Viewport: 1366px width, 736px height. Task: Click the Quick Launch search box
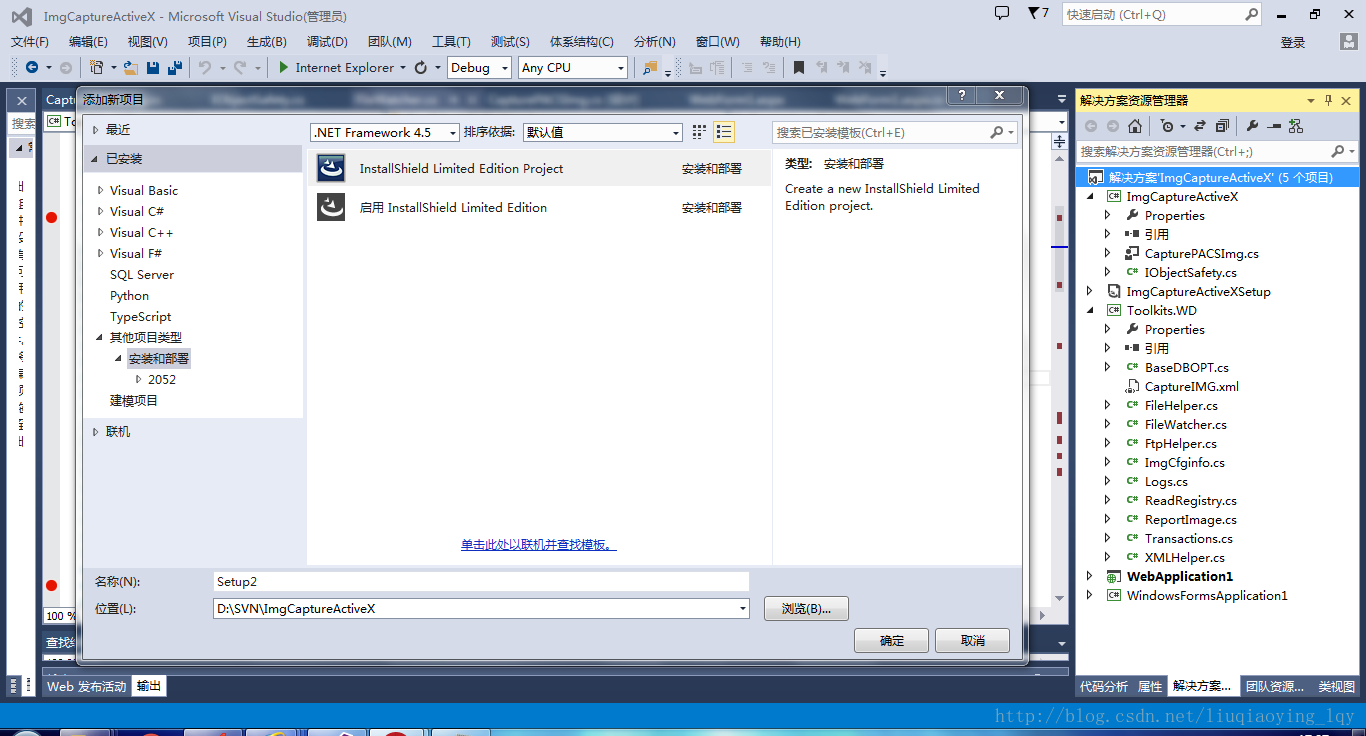[x=1162, y=15]
